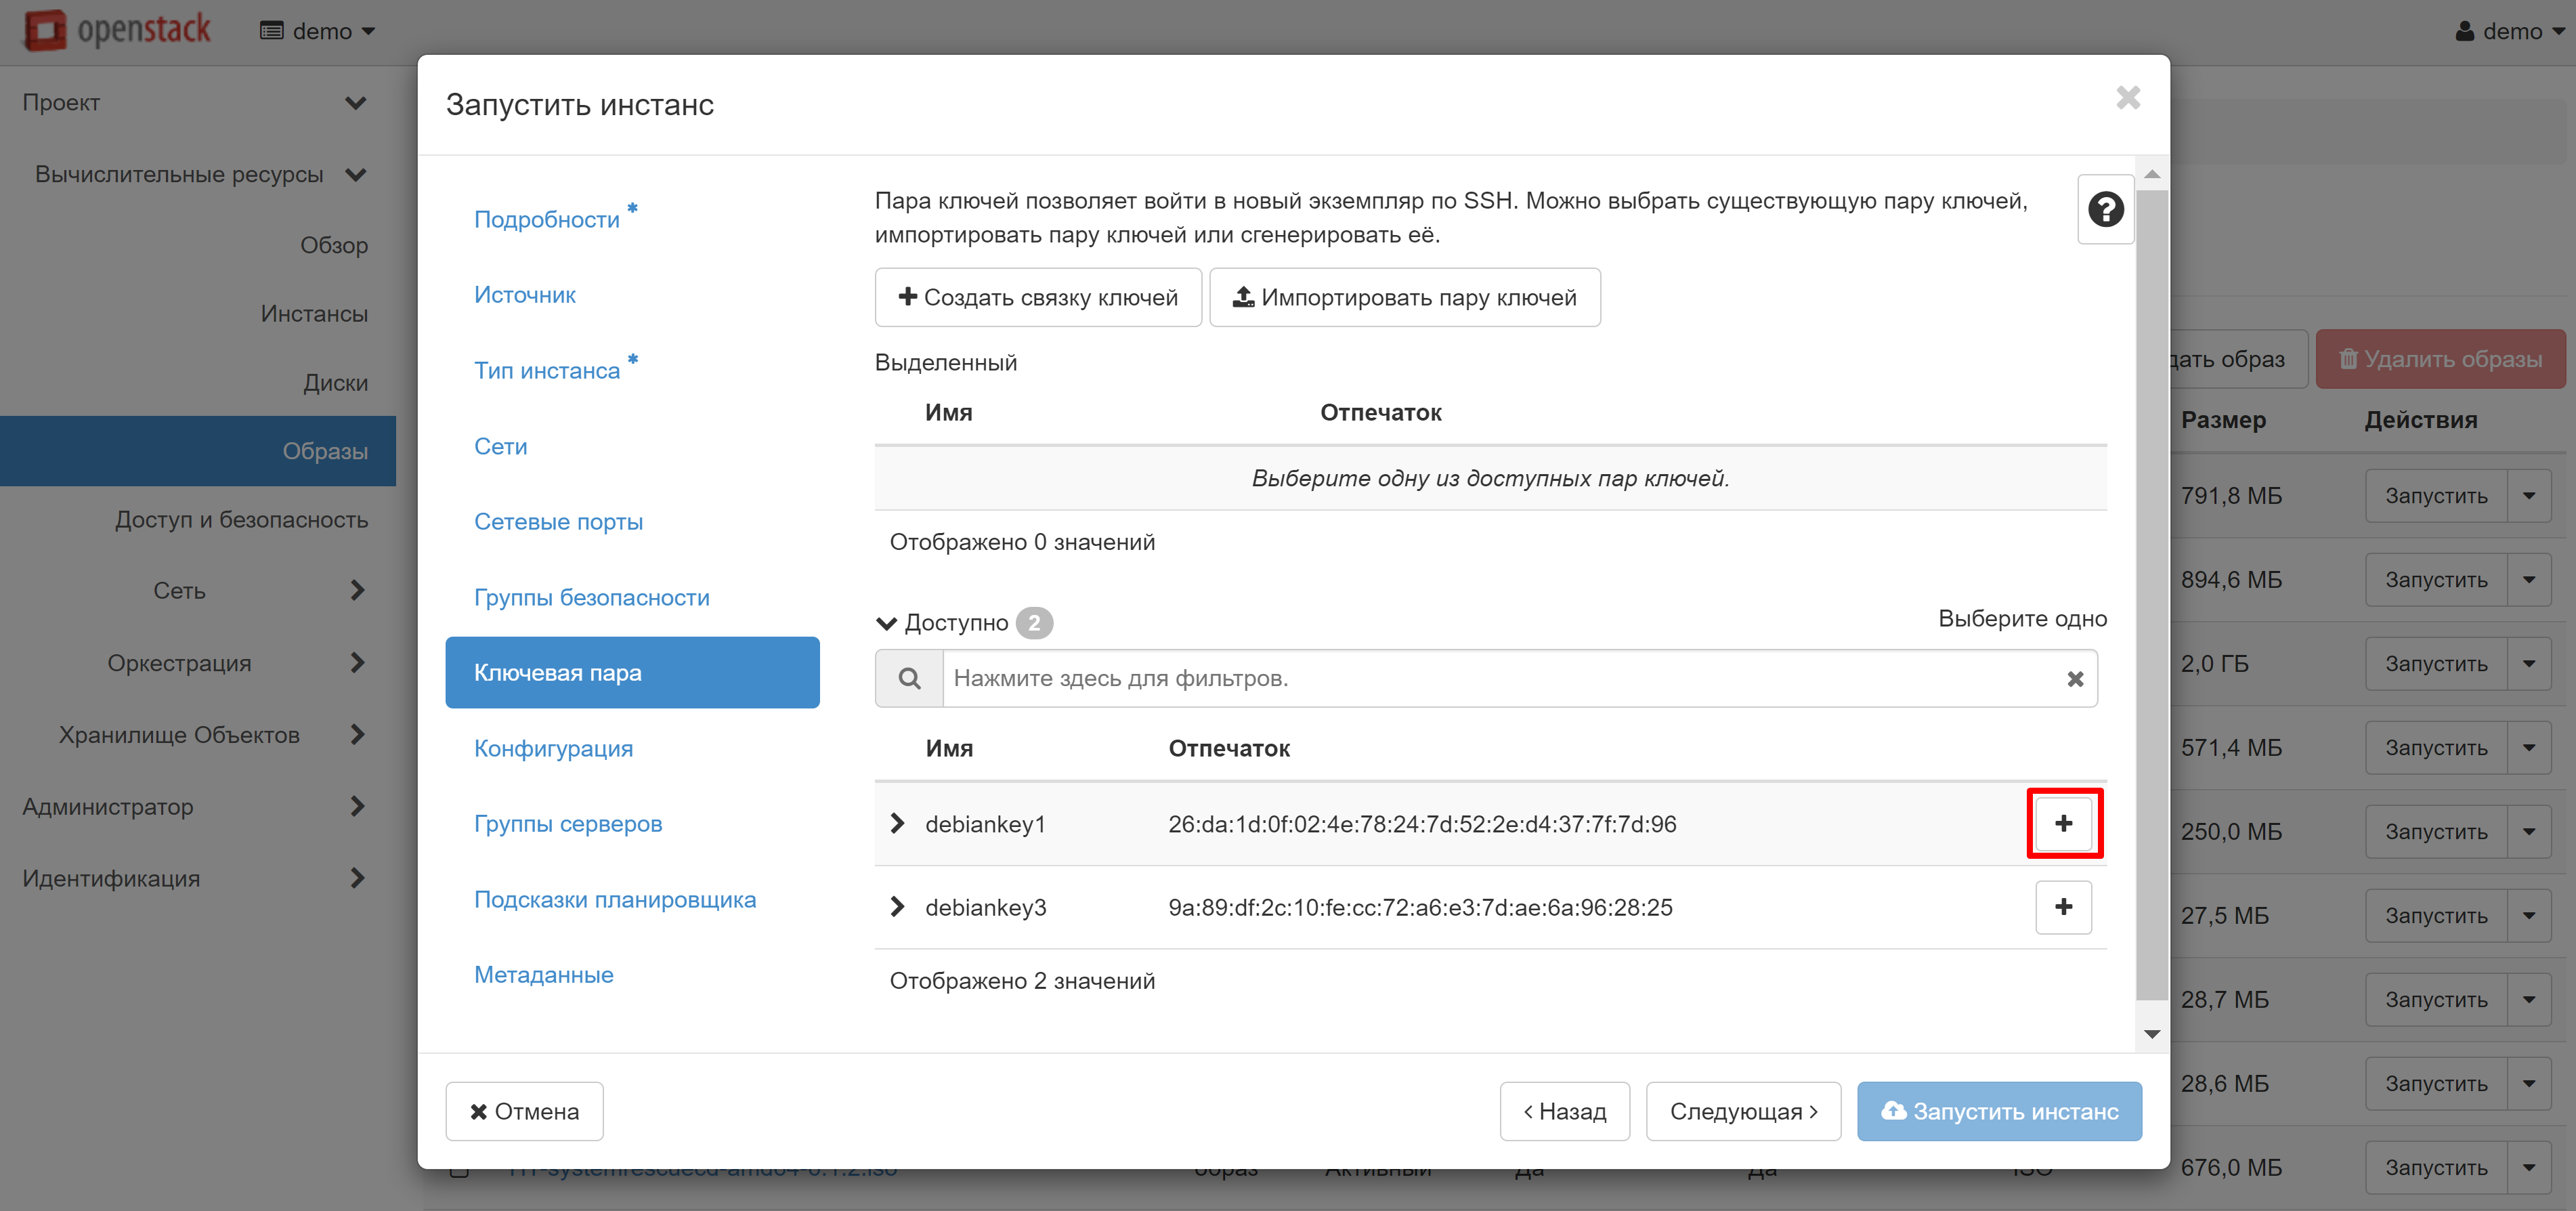Image resolution: width=2576 pixels, height=1211 pixels.
Task: Click the Отмена button
Action: [x=524, y=1111]
